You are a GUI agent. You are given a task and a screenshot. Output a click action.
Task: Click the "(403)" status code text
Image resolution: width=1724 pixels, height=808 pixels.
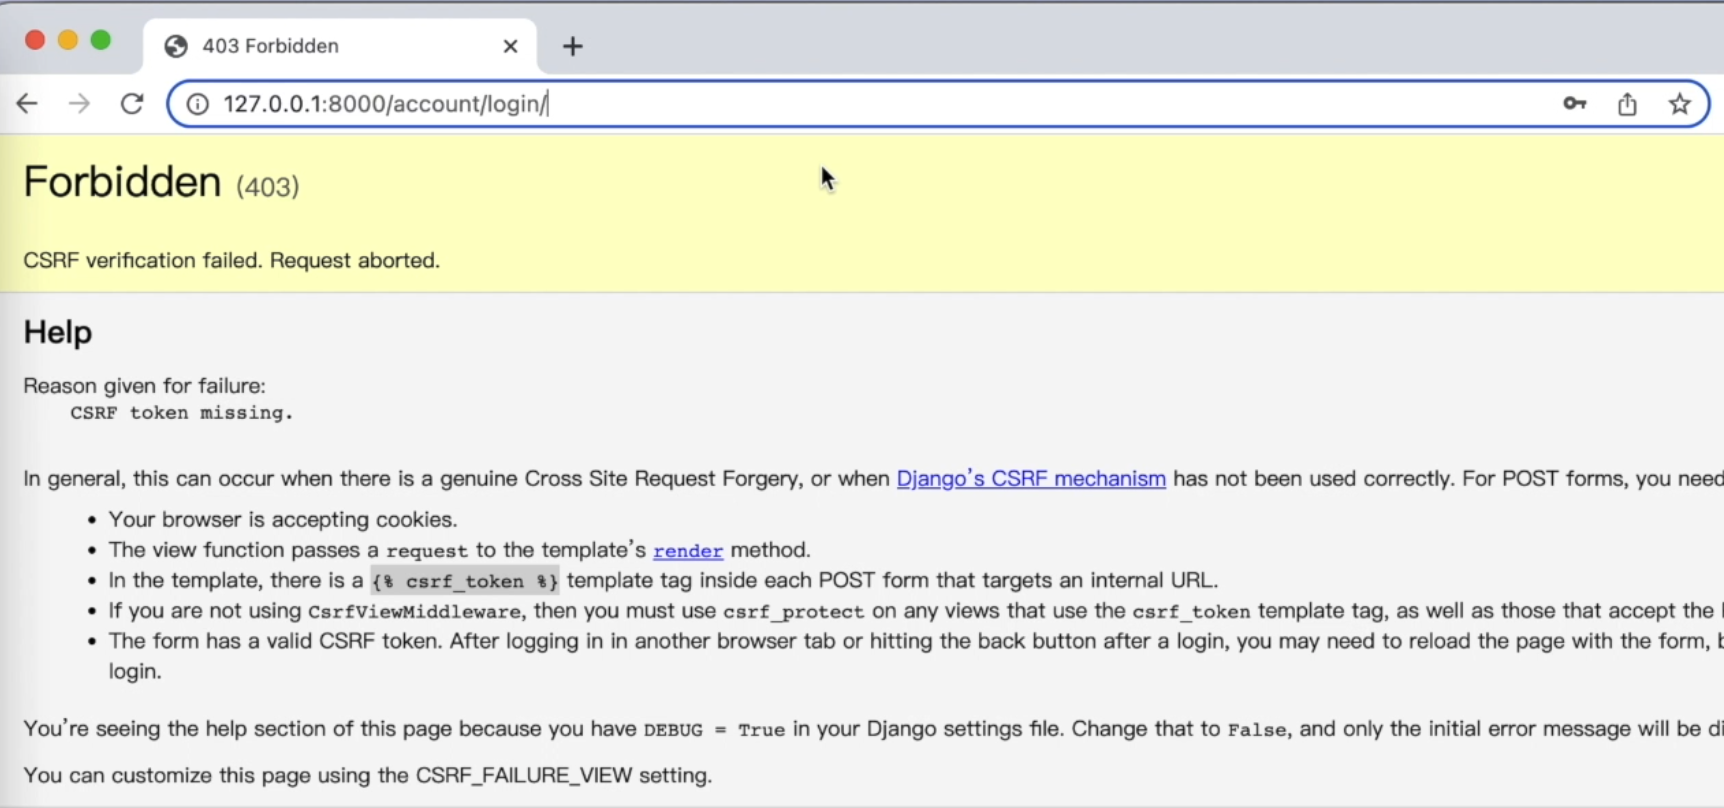tap(268, 187)
